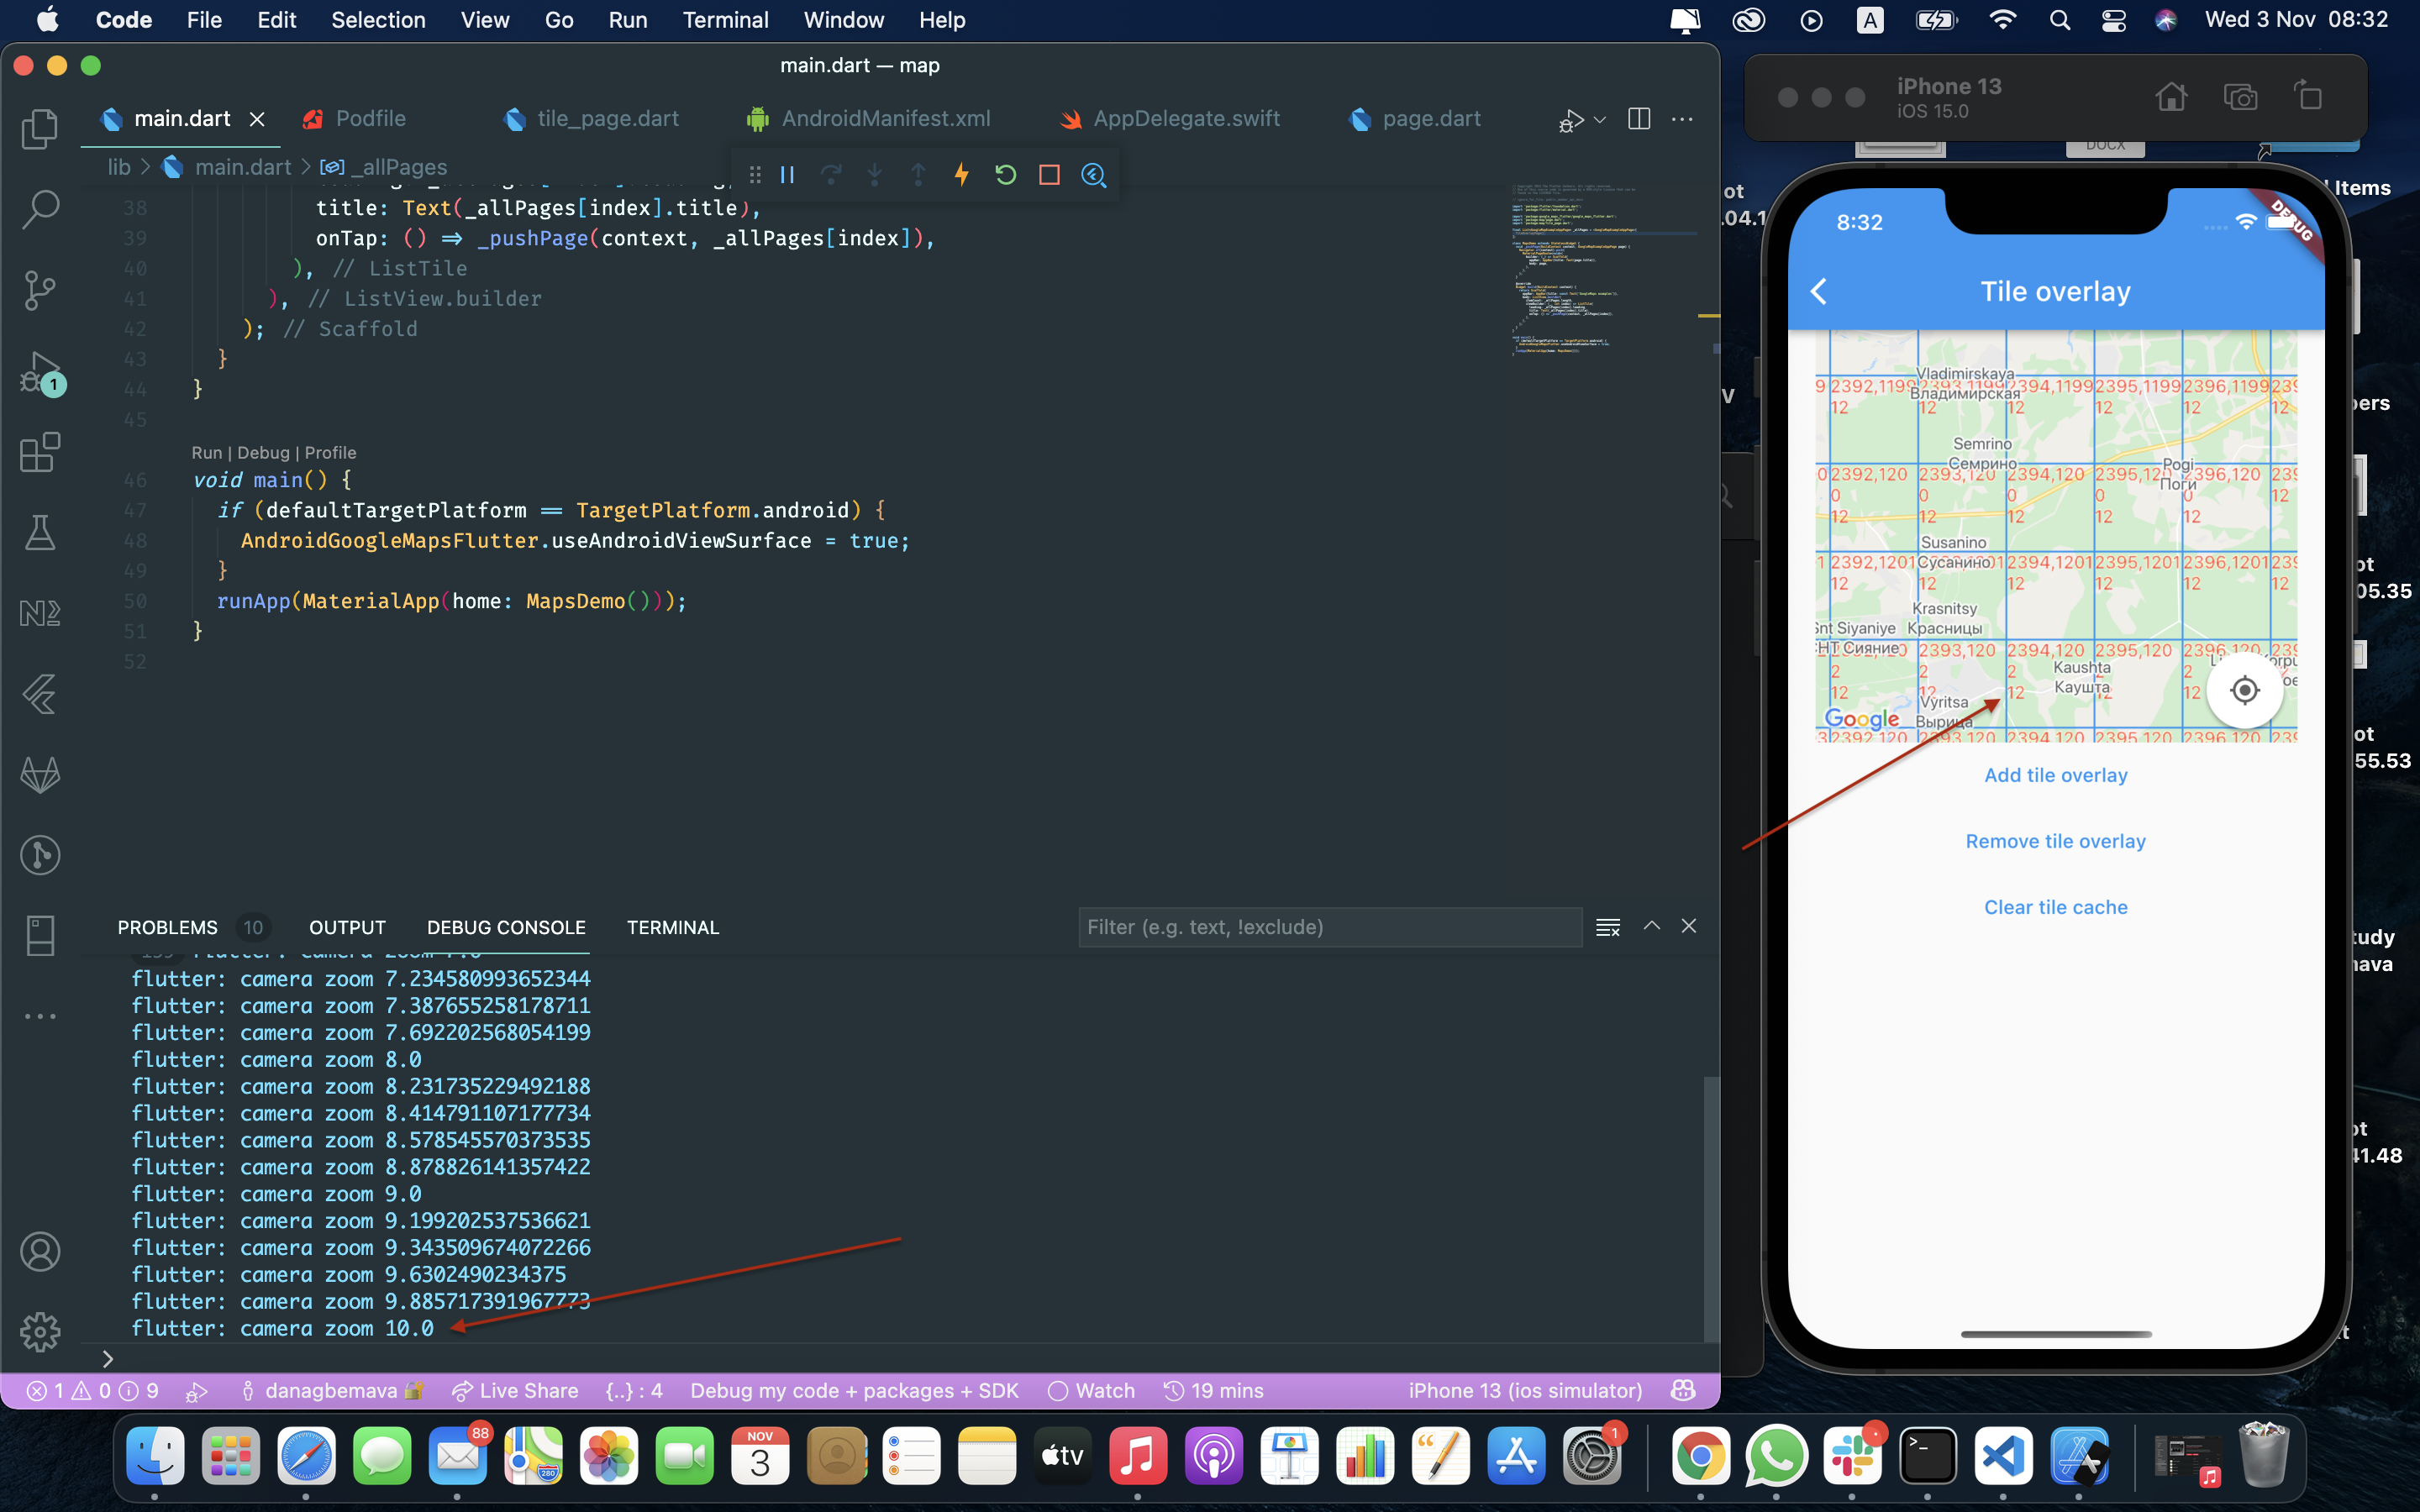This screenshot has width=2420, height=1512.
Task: Click the 19 mins status bar timer
Action: tap(1214, 1390)
